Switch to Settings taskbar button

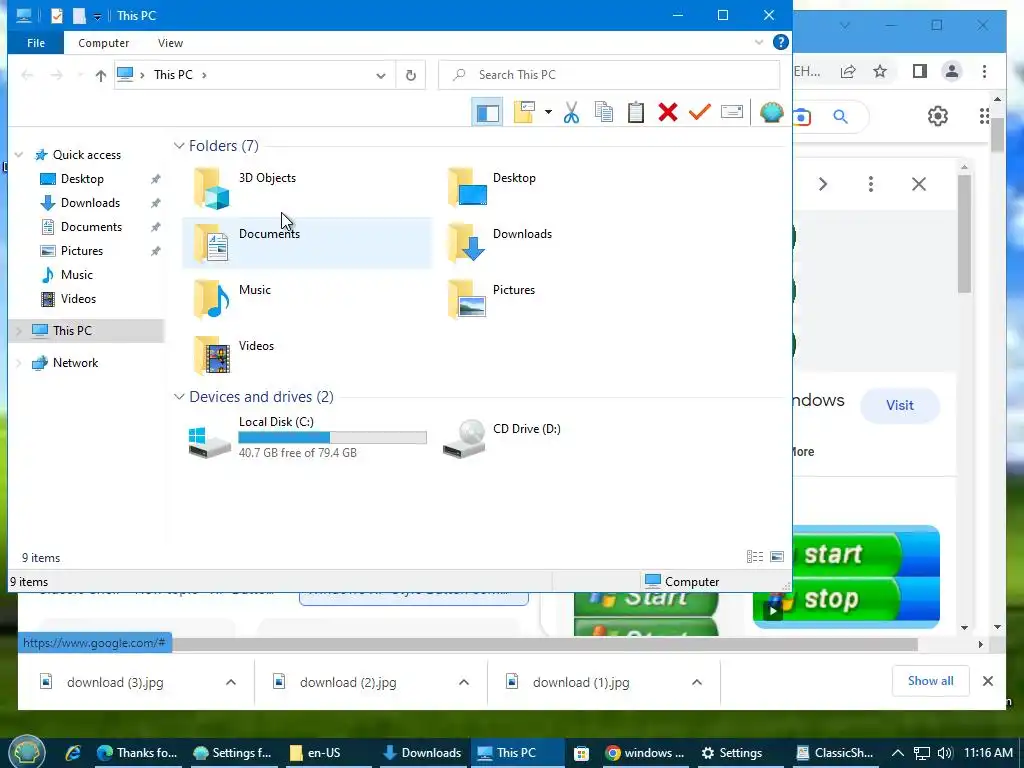[732, 753]
